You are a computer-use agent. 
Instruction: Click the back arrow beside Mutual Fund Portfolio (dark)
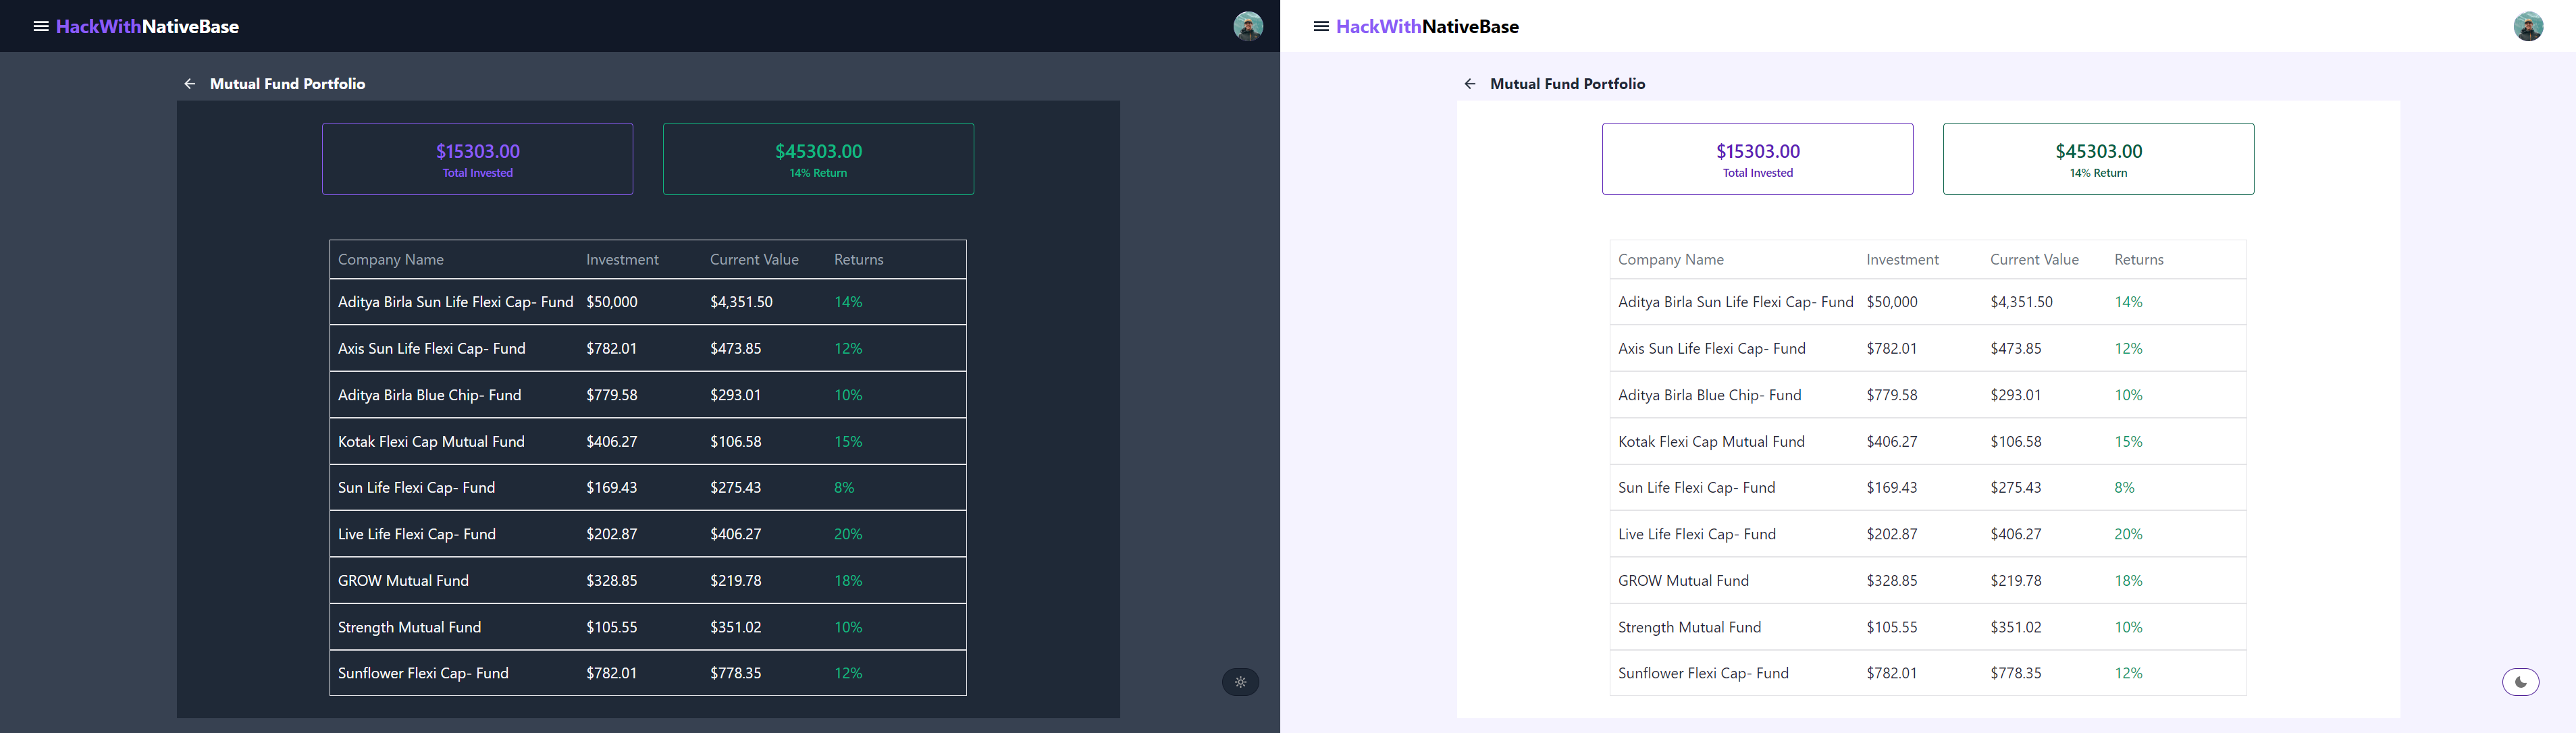click(190, 84)
